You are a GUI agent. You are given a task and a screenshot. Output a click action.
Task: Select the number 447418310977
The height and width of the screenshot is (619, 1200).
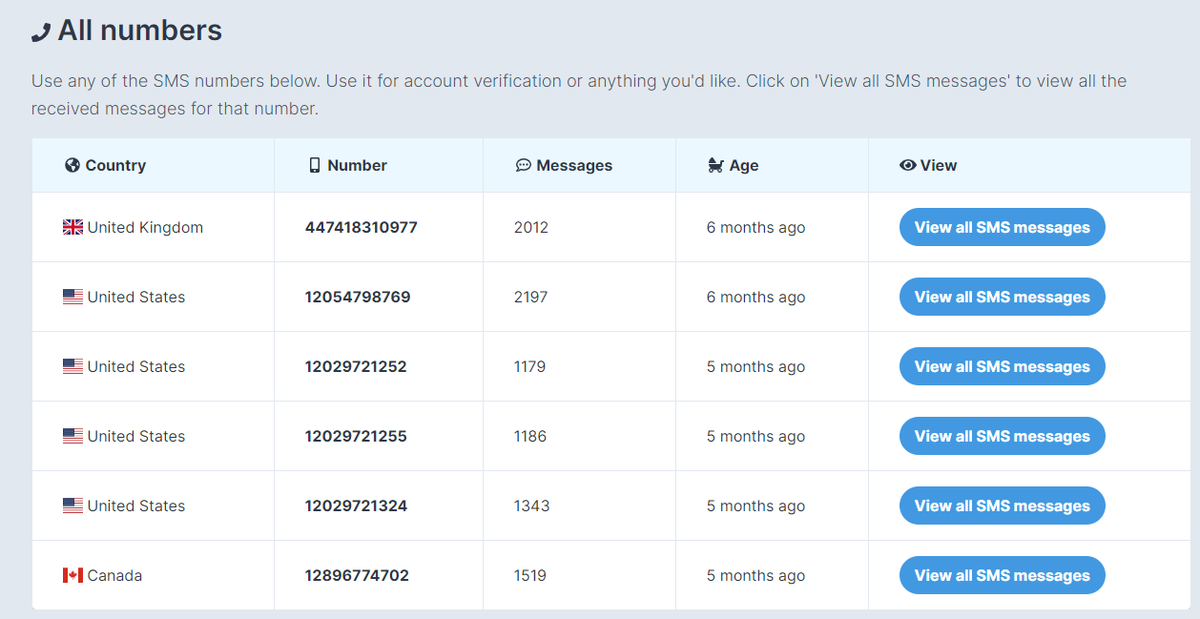pos(361,227)
